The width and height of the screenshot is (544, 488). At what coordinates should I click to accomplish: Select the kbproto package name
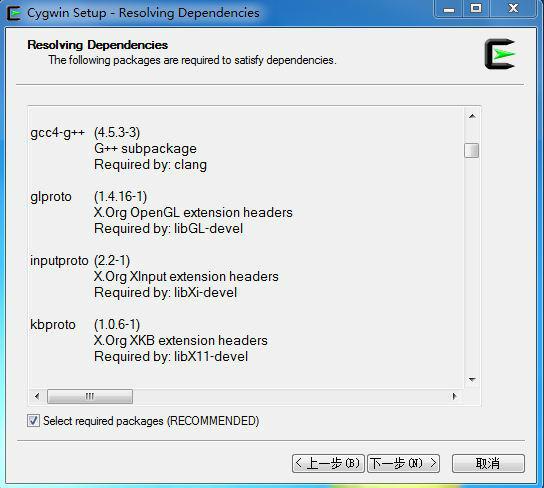[x=53, y=325]
